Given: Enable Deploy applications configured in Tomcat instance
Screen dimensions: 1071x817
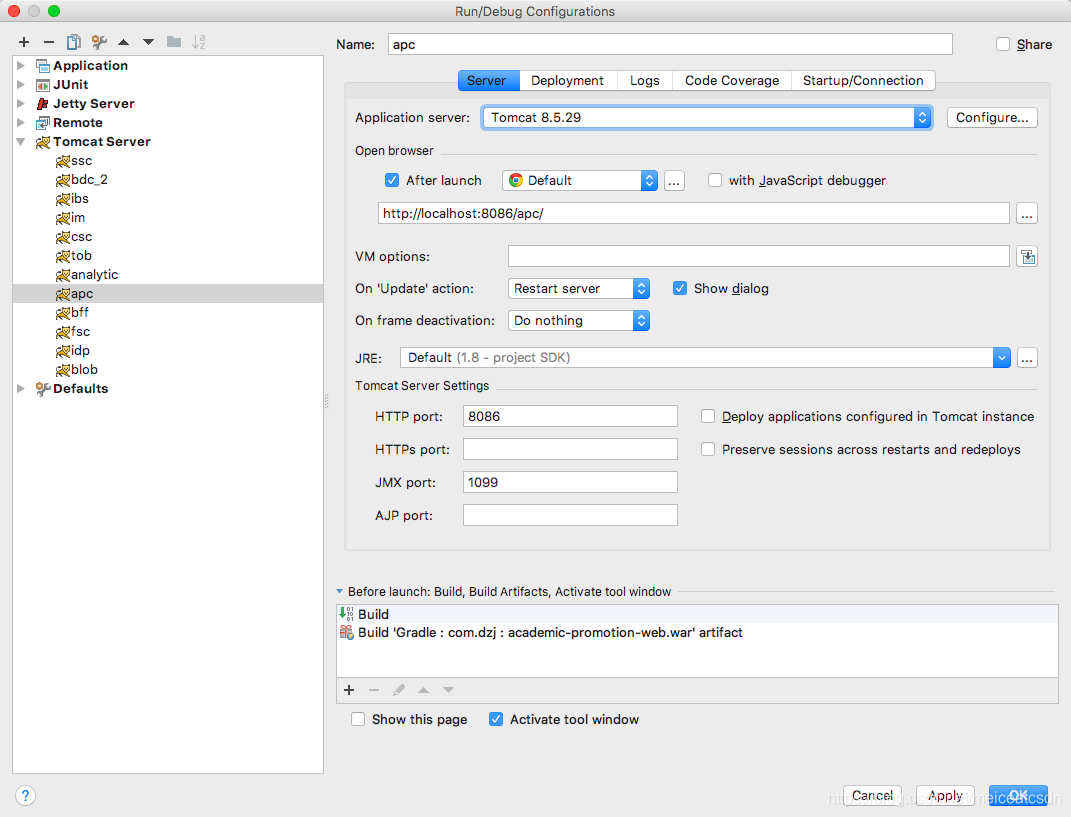Looking at the screenshot, I should [x=708, y=417].
